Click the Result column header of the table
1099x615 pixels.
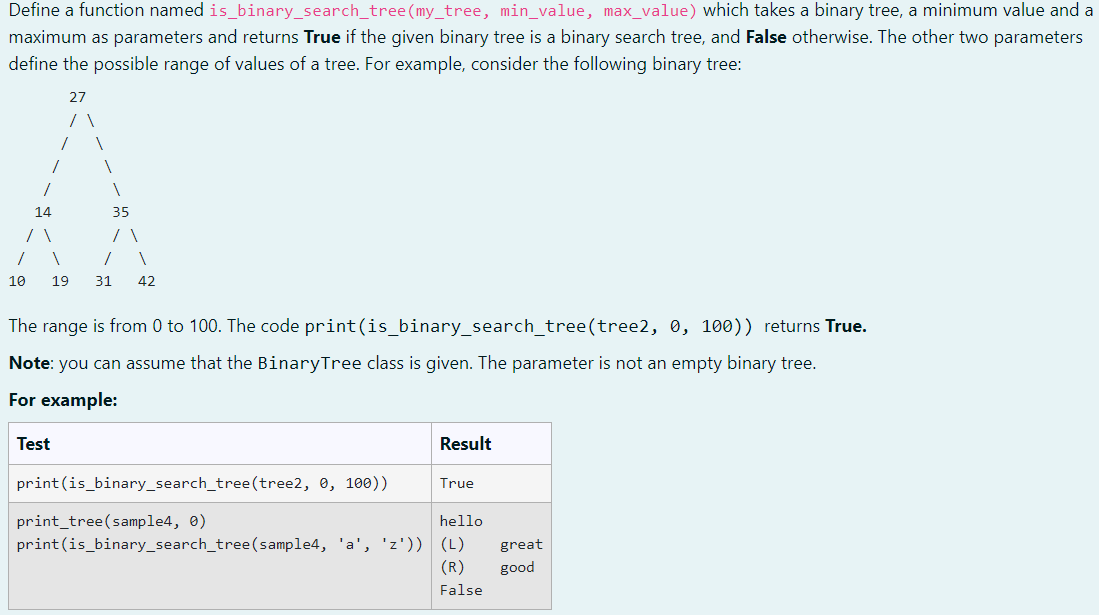click(x=466, y=443)
